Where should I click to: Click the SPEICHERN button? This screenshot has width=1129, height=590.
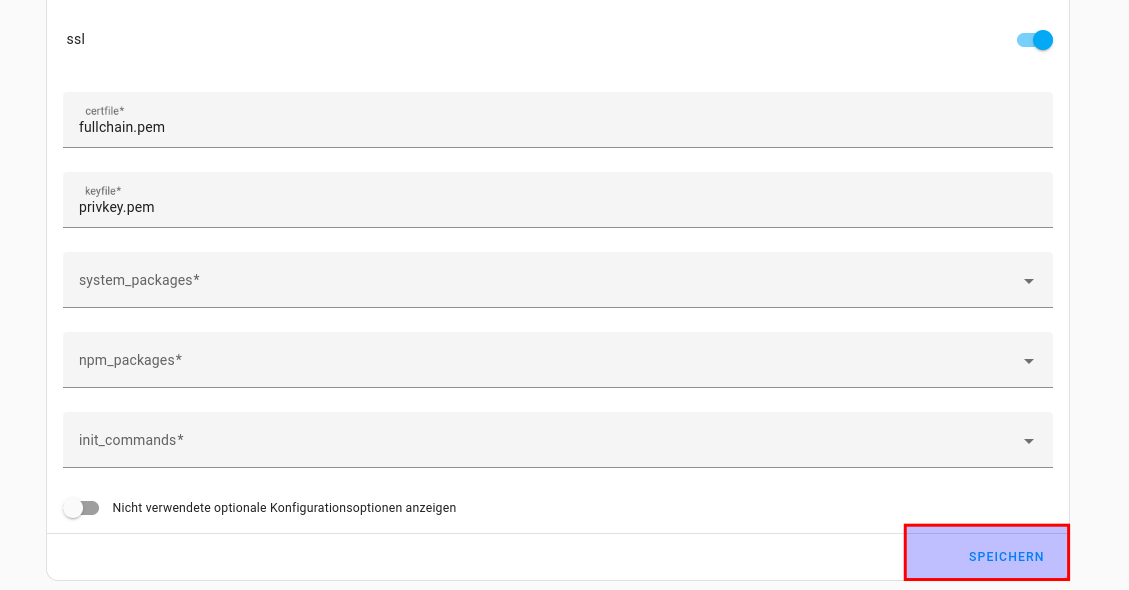point(1006,557)
